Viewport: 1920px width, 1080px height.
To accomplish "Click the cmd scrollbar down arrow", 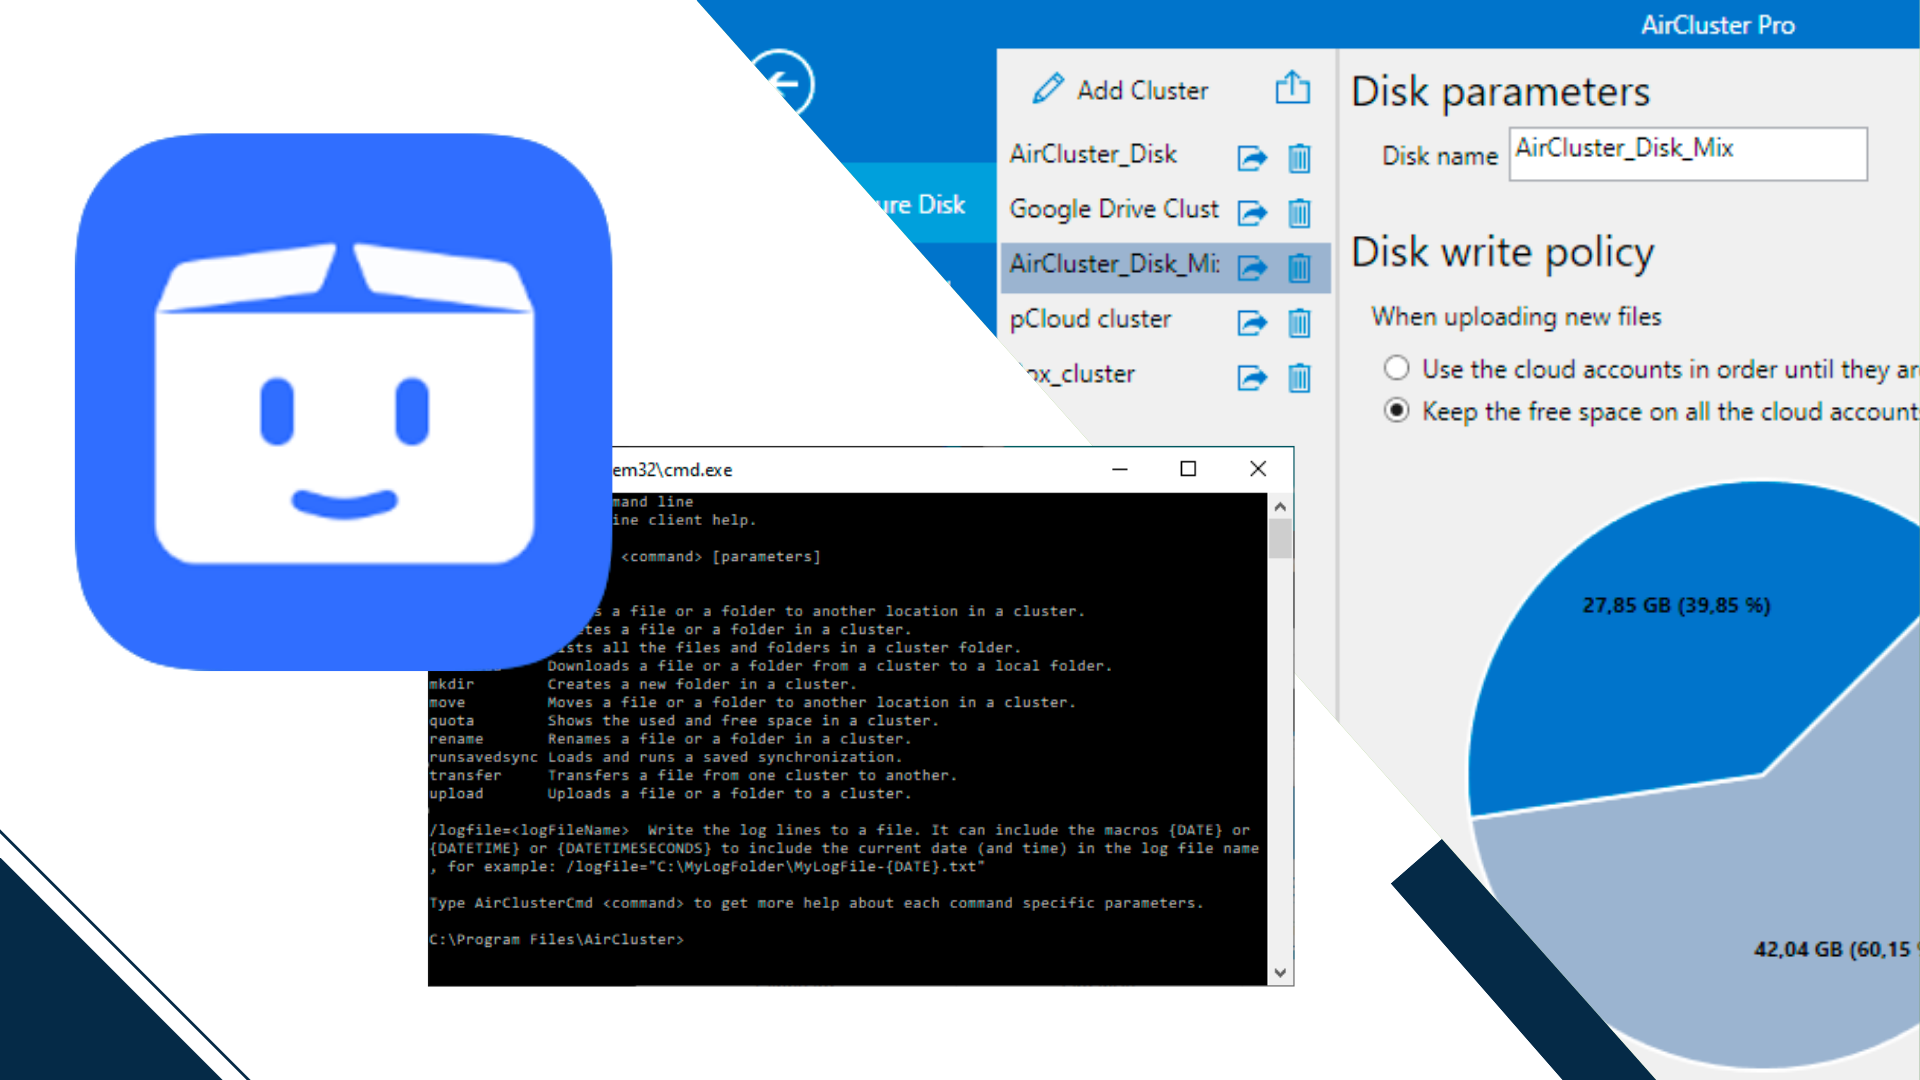I will 1280,972.
